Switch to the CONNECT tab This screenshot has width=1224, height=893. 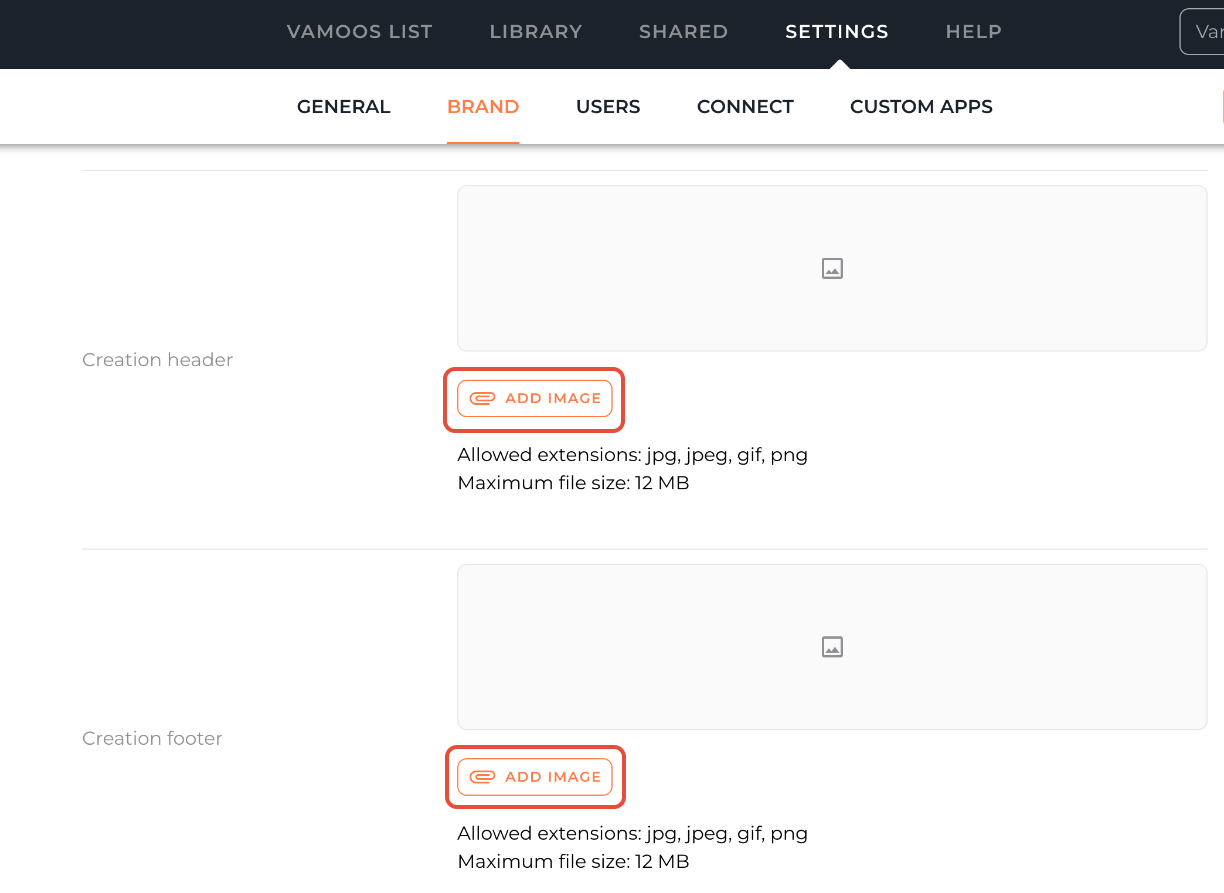coord(745,106)
